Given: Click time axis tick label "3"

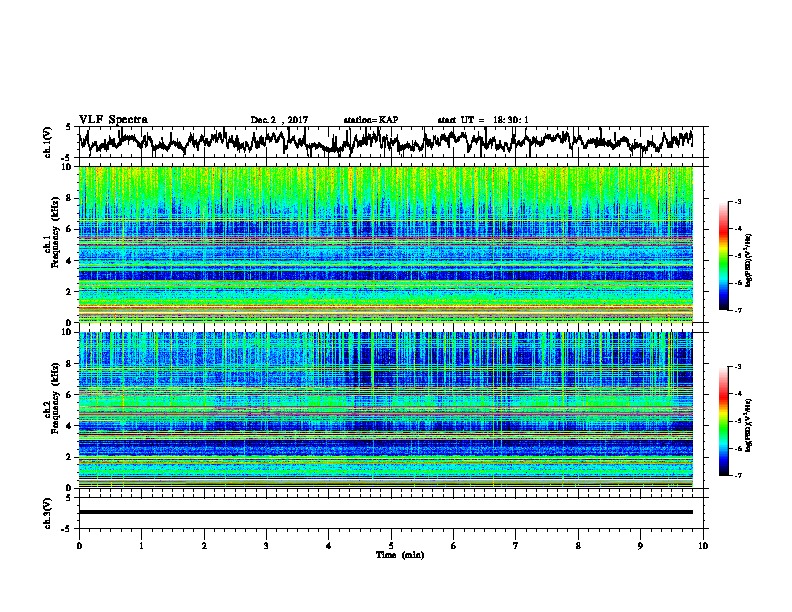Looking at the screenshot, I should [x=266, y=546].
